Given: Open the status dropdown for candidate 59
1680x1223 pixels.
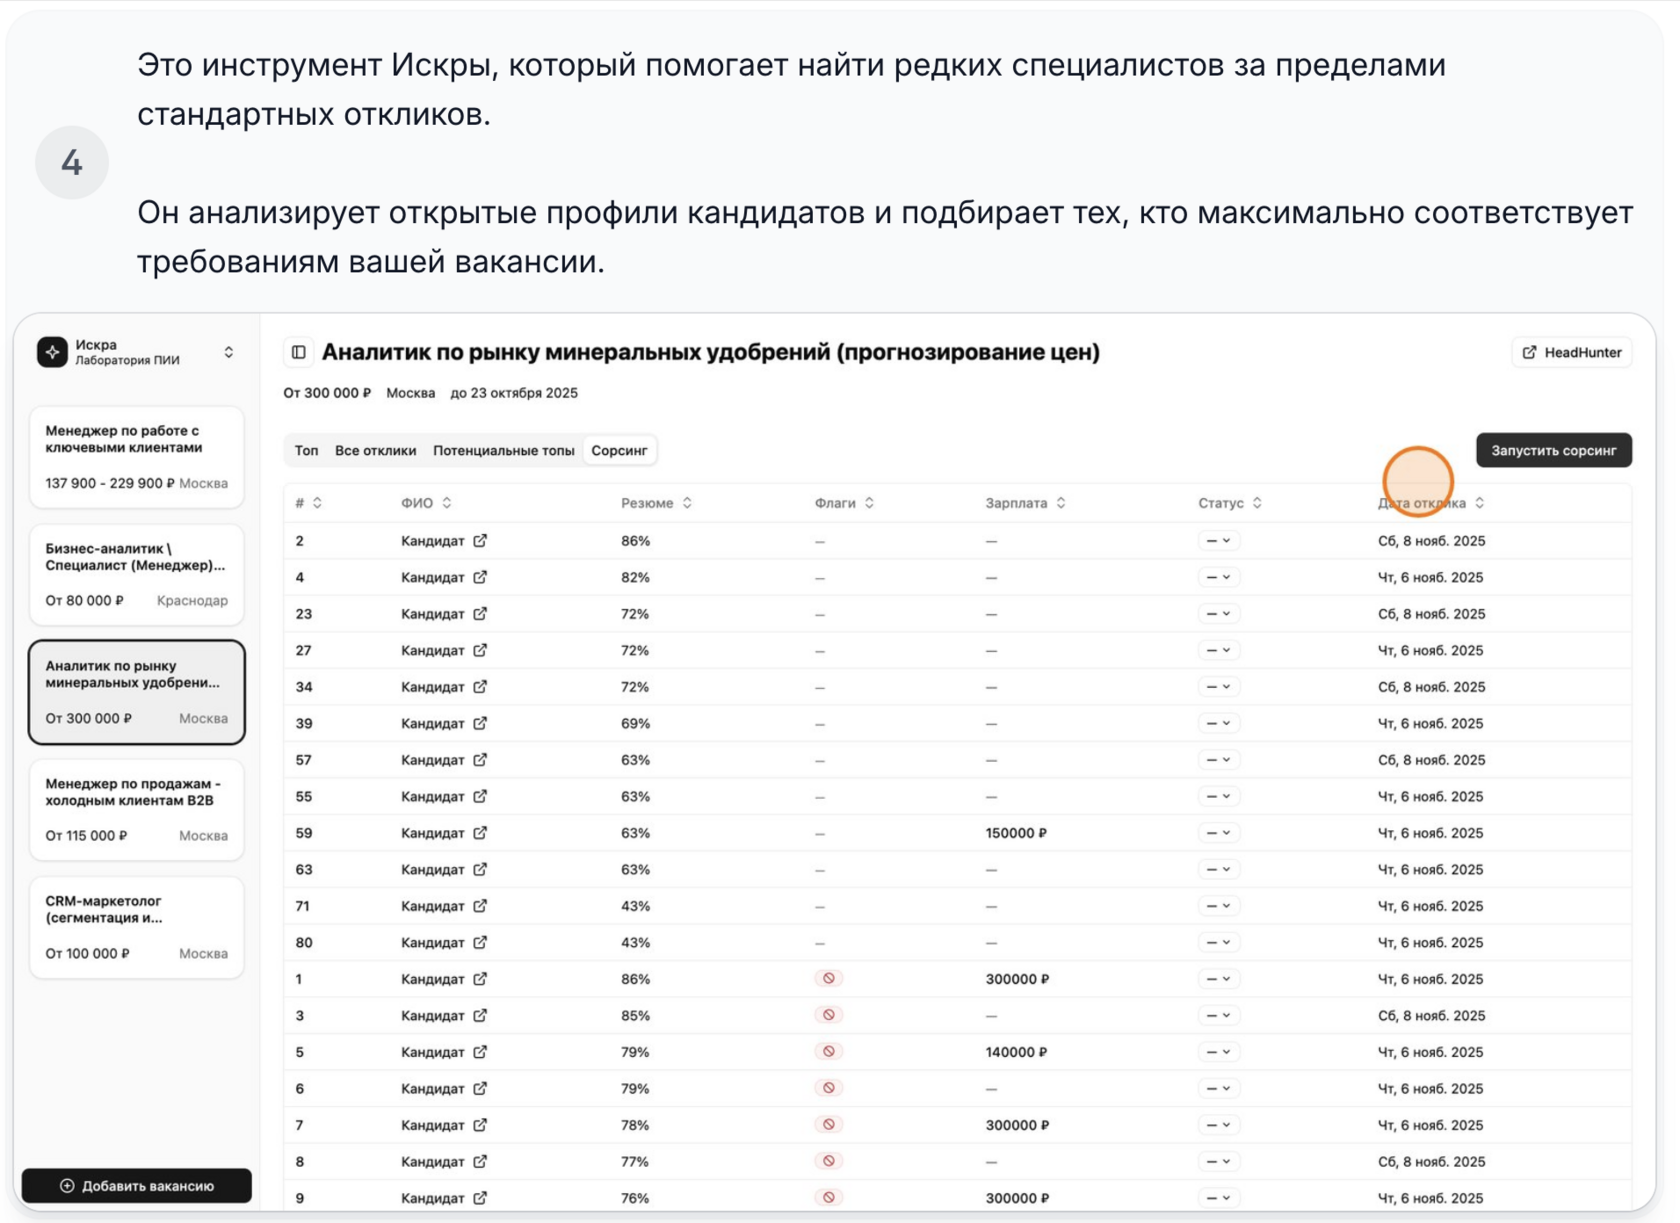Looking at the screenshot, I should [1218, 833].
